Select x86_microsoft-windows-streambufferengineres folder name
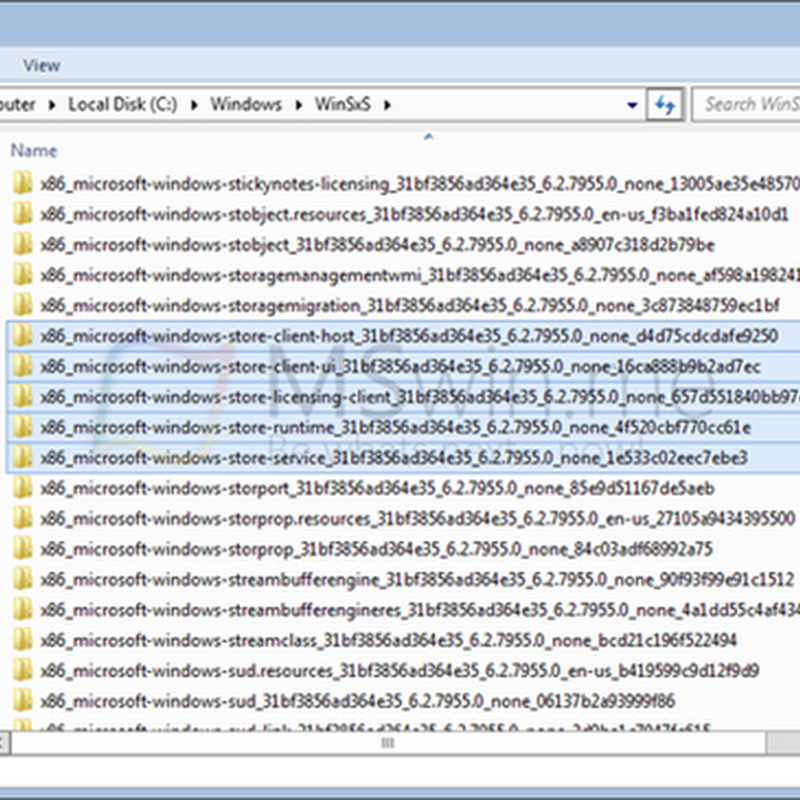The height and width of the screenshot is (800, 800). click(x=420, y=610)
